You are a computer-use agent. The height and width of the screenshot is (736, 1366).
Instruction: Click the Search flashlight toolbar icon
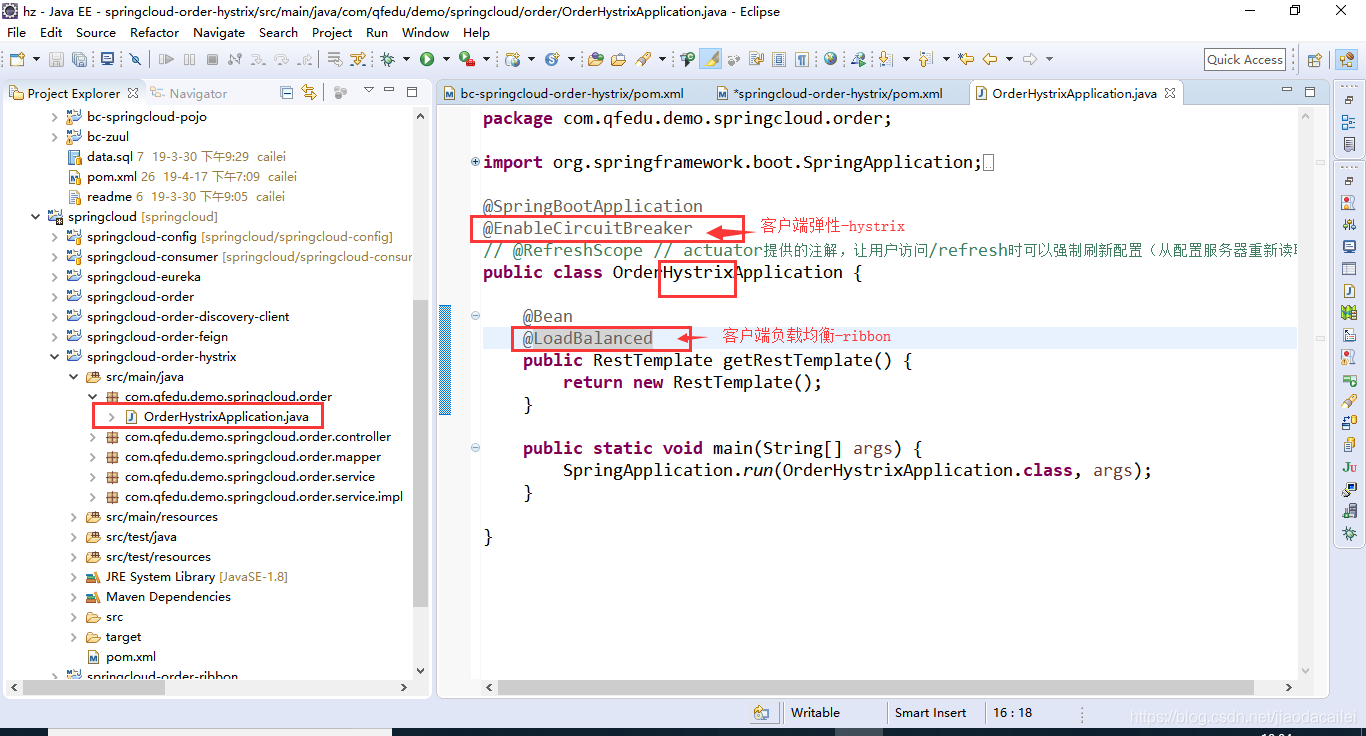click(643, 59)
